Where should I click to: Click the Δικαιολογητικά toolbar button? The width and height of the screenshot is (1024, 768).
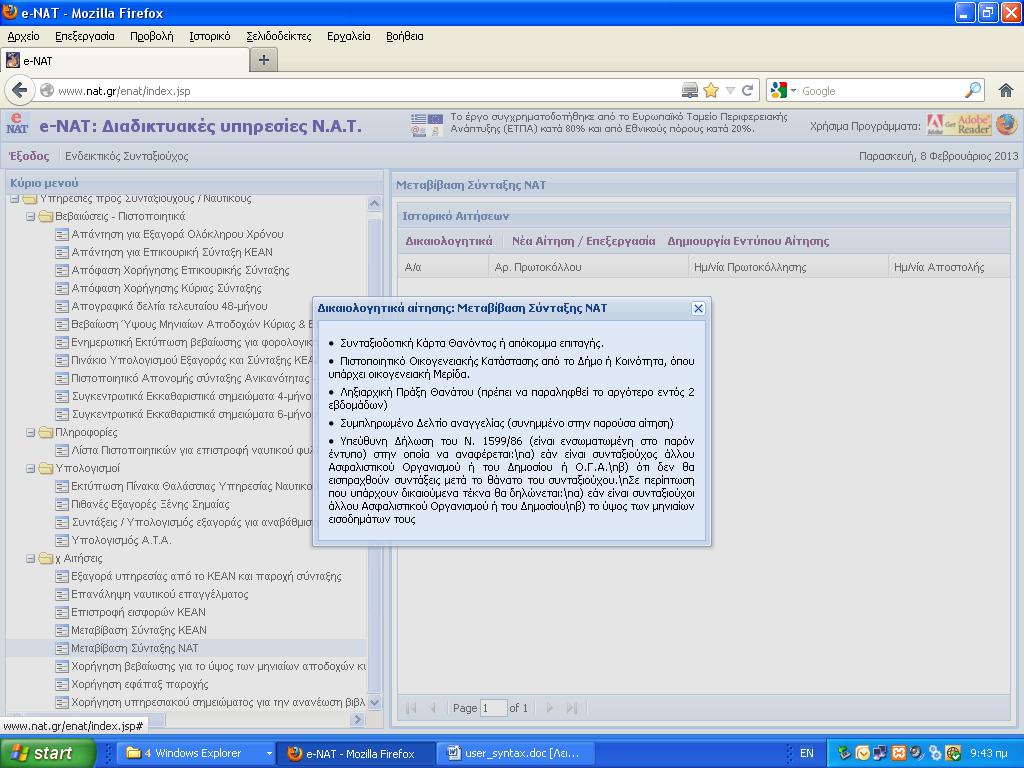click(x=449, y=241)
